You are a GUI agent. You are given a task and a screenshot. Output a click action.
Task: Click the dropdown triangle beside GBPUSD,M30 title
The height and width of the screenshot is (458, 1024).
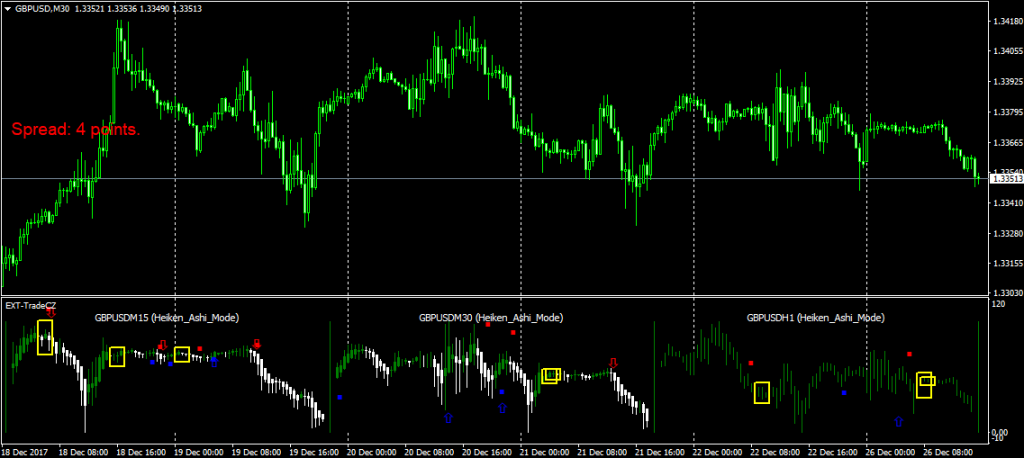[8, 9]
